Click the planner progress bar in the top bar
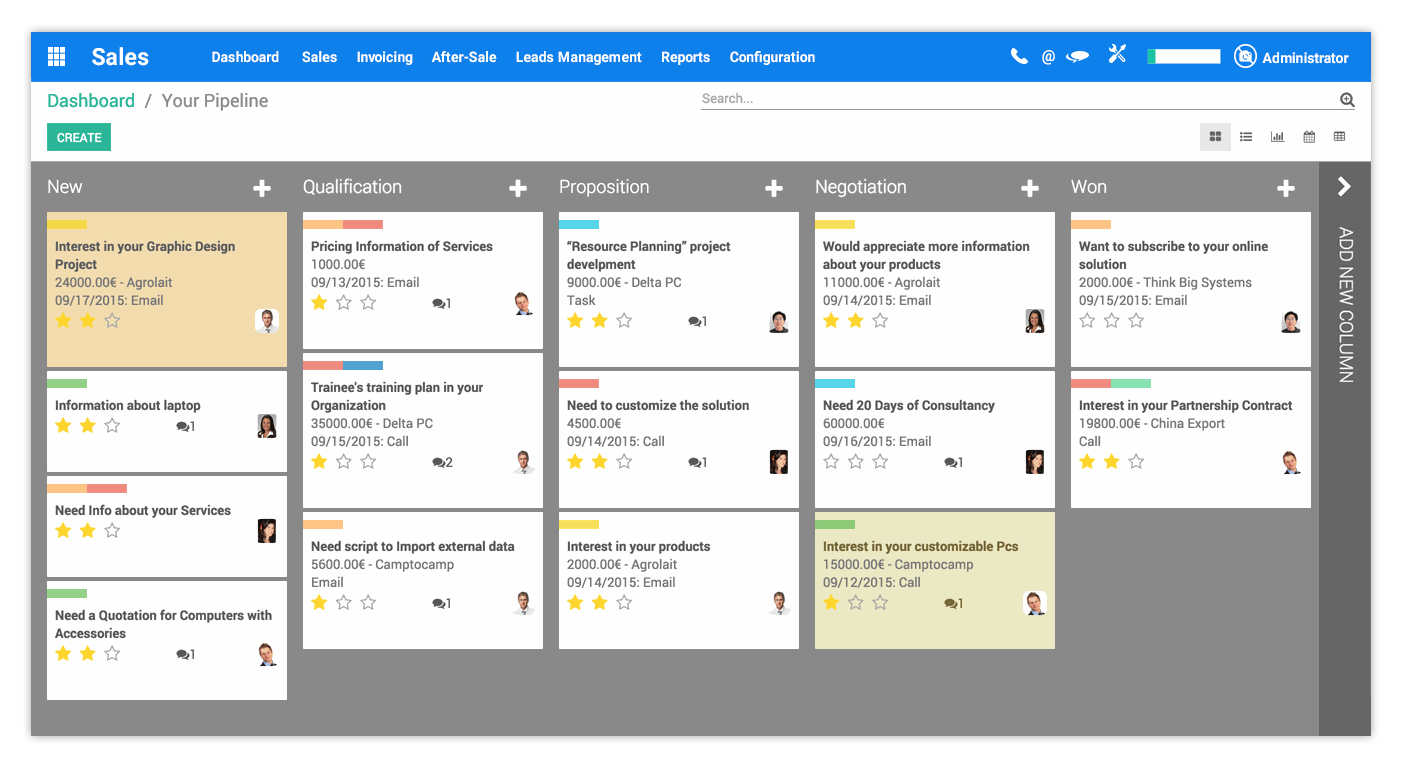1402x768 pixels. (x=1184, y=56)
